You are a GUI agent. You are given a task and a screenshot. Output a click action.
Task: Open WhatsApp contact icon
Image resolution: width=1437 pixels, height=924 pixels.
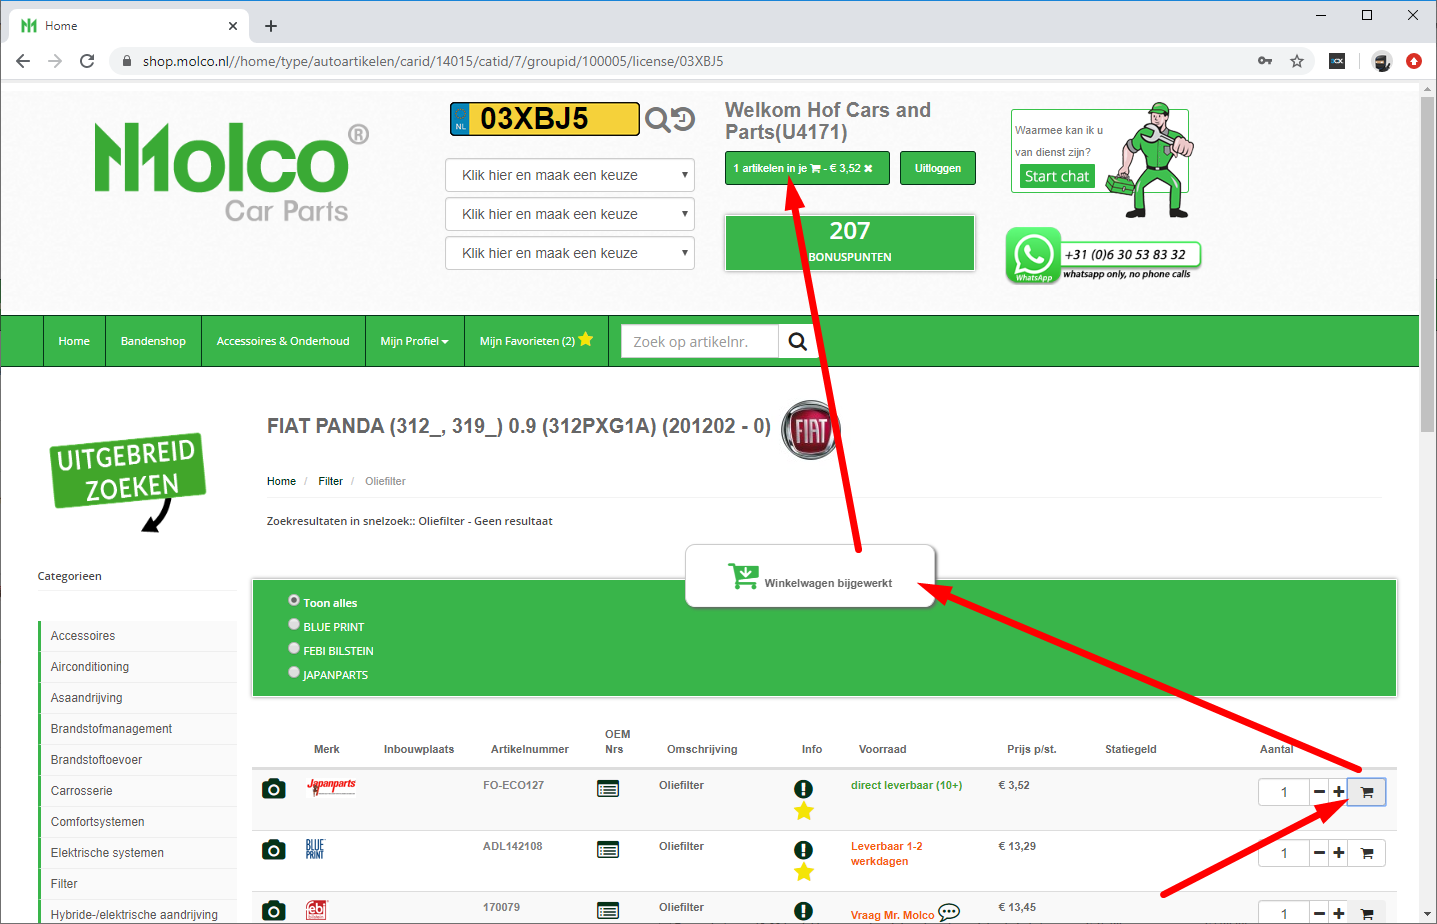(1033, 255)
